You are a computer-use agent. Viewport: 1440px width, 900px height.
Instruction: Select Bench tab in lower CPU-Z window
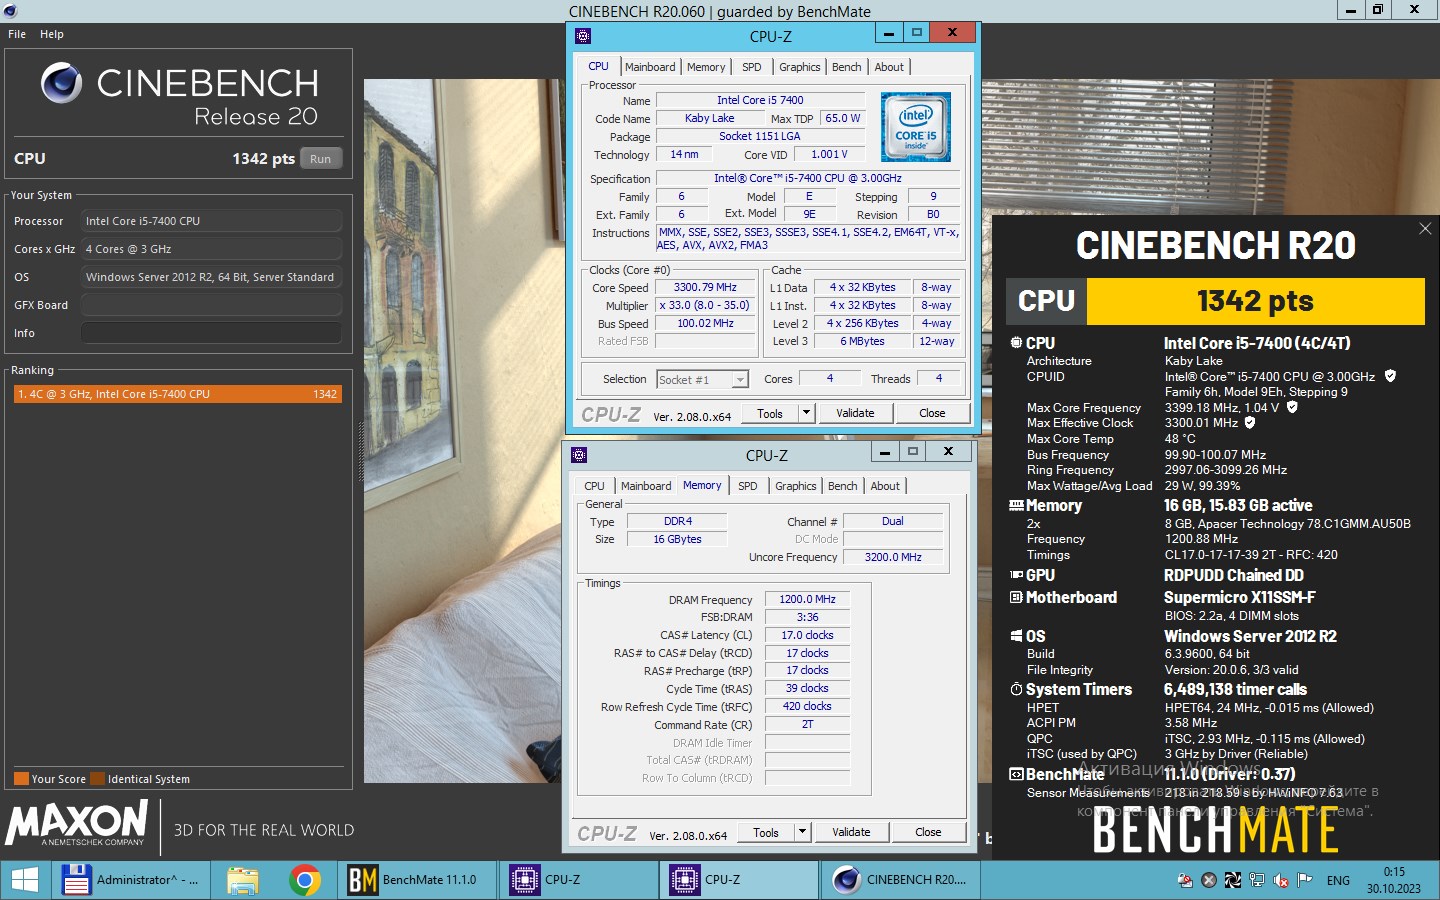pos(842,486)
